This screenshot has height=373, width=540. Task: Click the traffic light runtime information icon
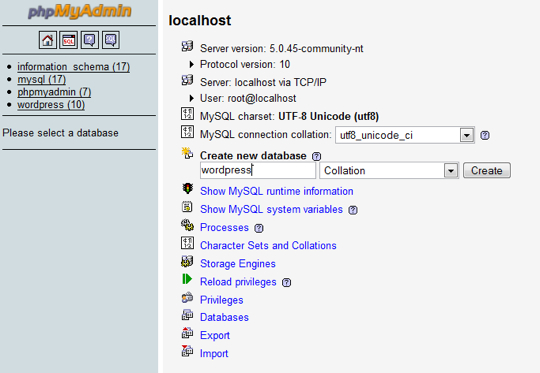[x=188, y=188]
